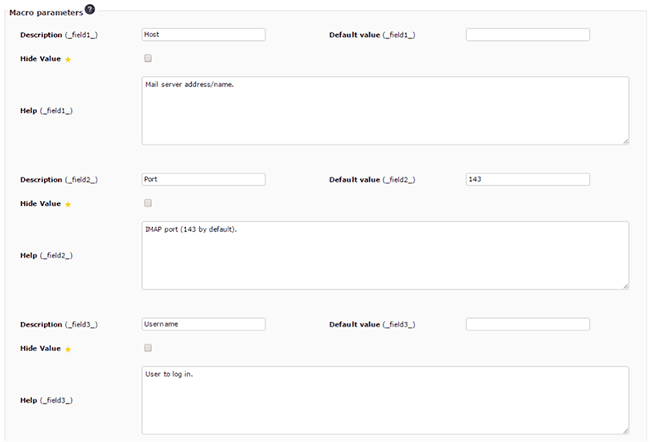Viewport: 650px width, 442px height.
Task: Click the empty Default value _field1_ input
Action: (528, 35)
